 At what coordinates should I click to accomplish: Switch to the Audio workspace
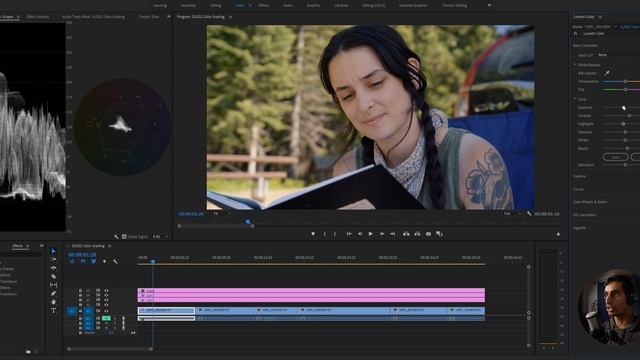[288, 5]
